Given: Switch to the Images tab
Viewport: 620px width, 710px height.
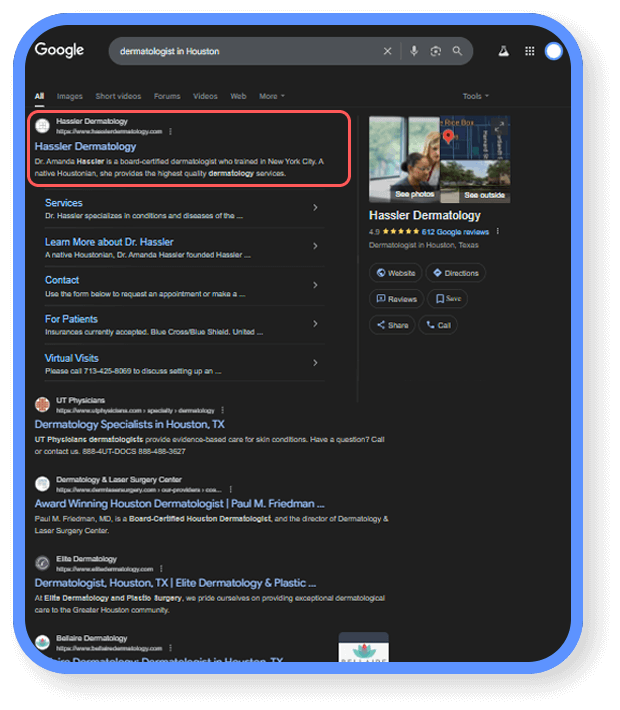Looking at the screenshot, I should 70,97.
